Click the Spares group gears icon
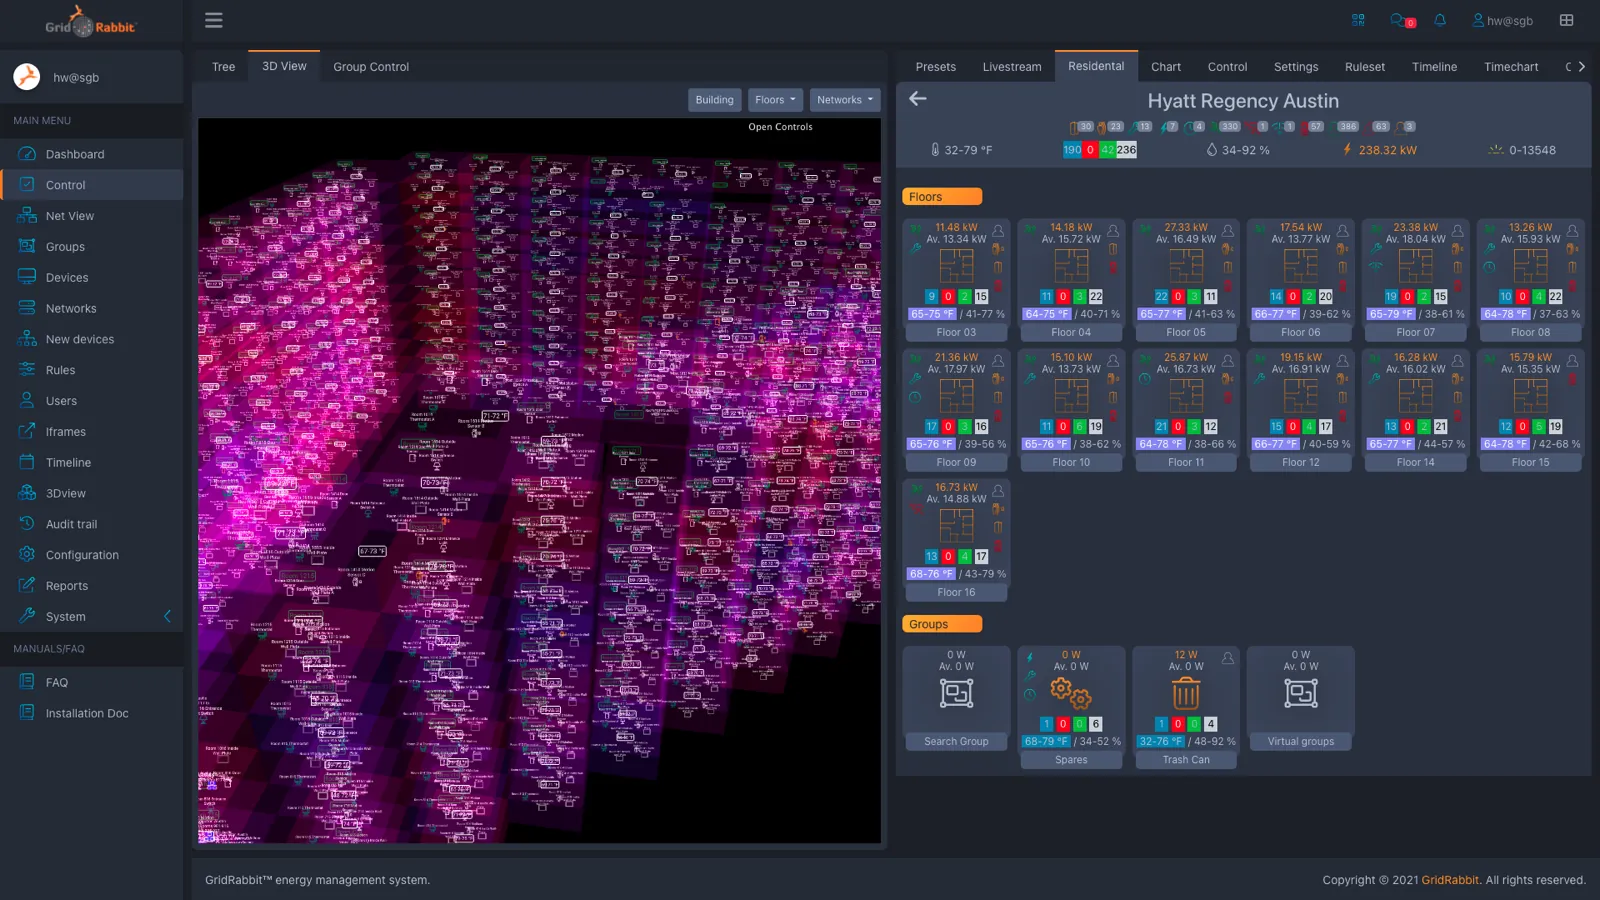1600x900 pixels. [x=1070, y=693]
